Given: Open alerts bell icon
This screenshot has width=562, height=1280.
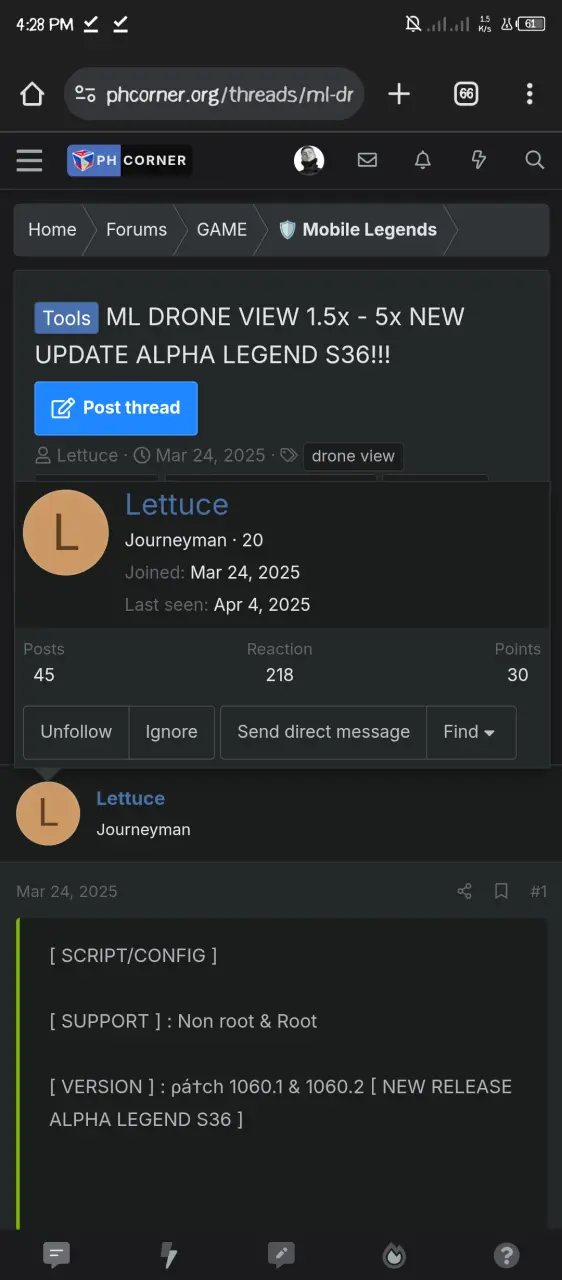Looking at the screenshot, I should (423, 160).
